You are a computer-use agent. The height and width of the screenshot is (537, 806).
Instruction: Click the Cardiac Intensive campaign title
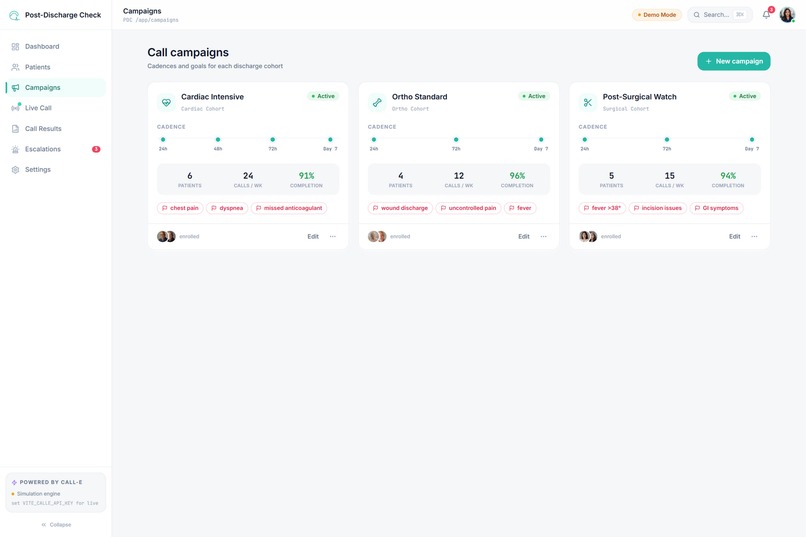(x=212, y=97)
